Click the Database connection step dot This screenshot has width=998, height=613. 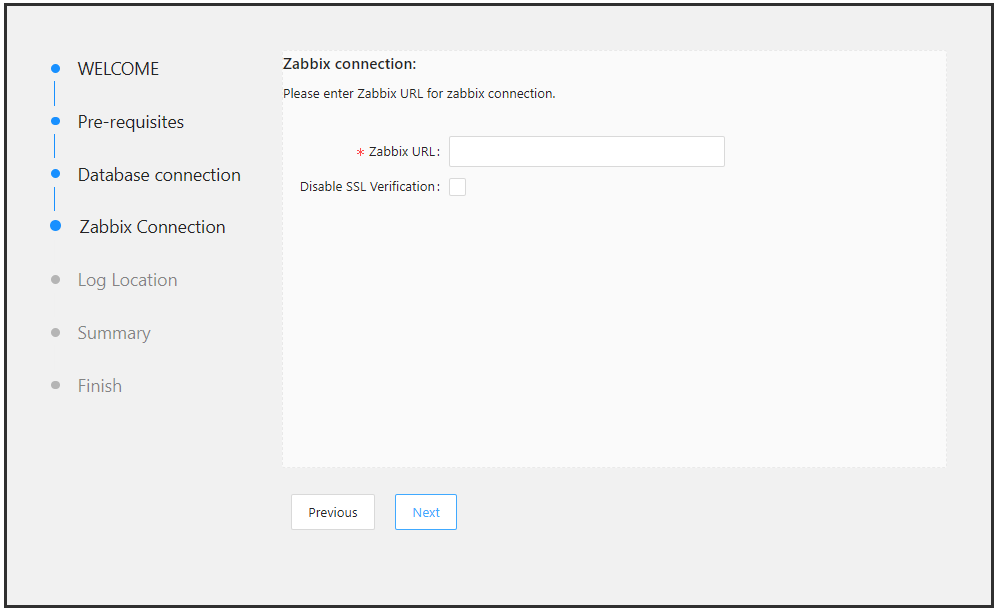(55, 174)
